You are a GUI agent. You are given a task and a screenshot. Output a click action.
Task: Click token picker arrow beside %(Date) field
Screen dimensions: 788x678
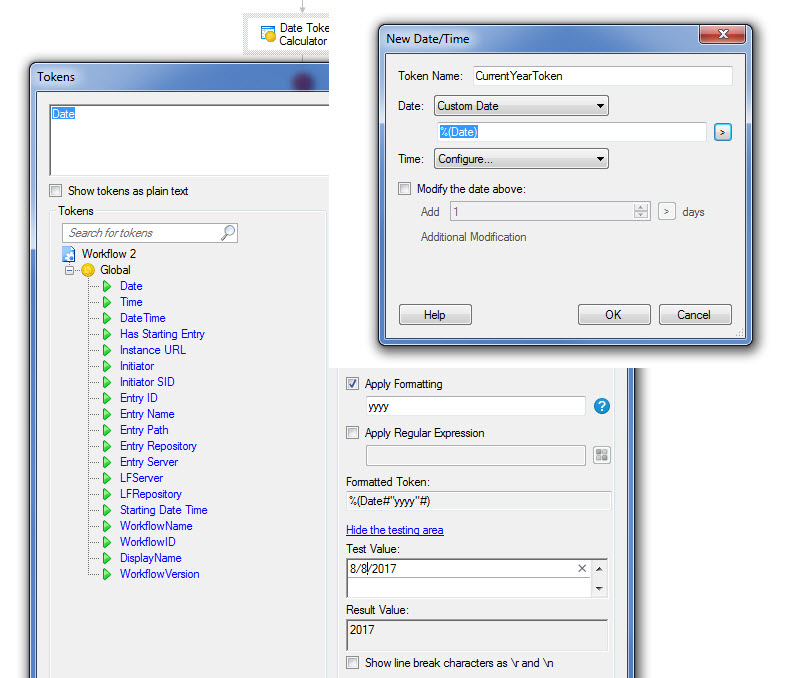click(723, 132)
